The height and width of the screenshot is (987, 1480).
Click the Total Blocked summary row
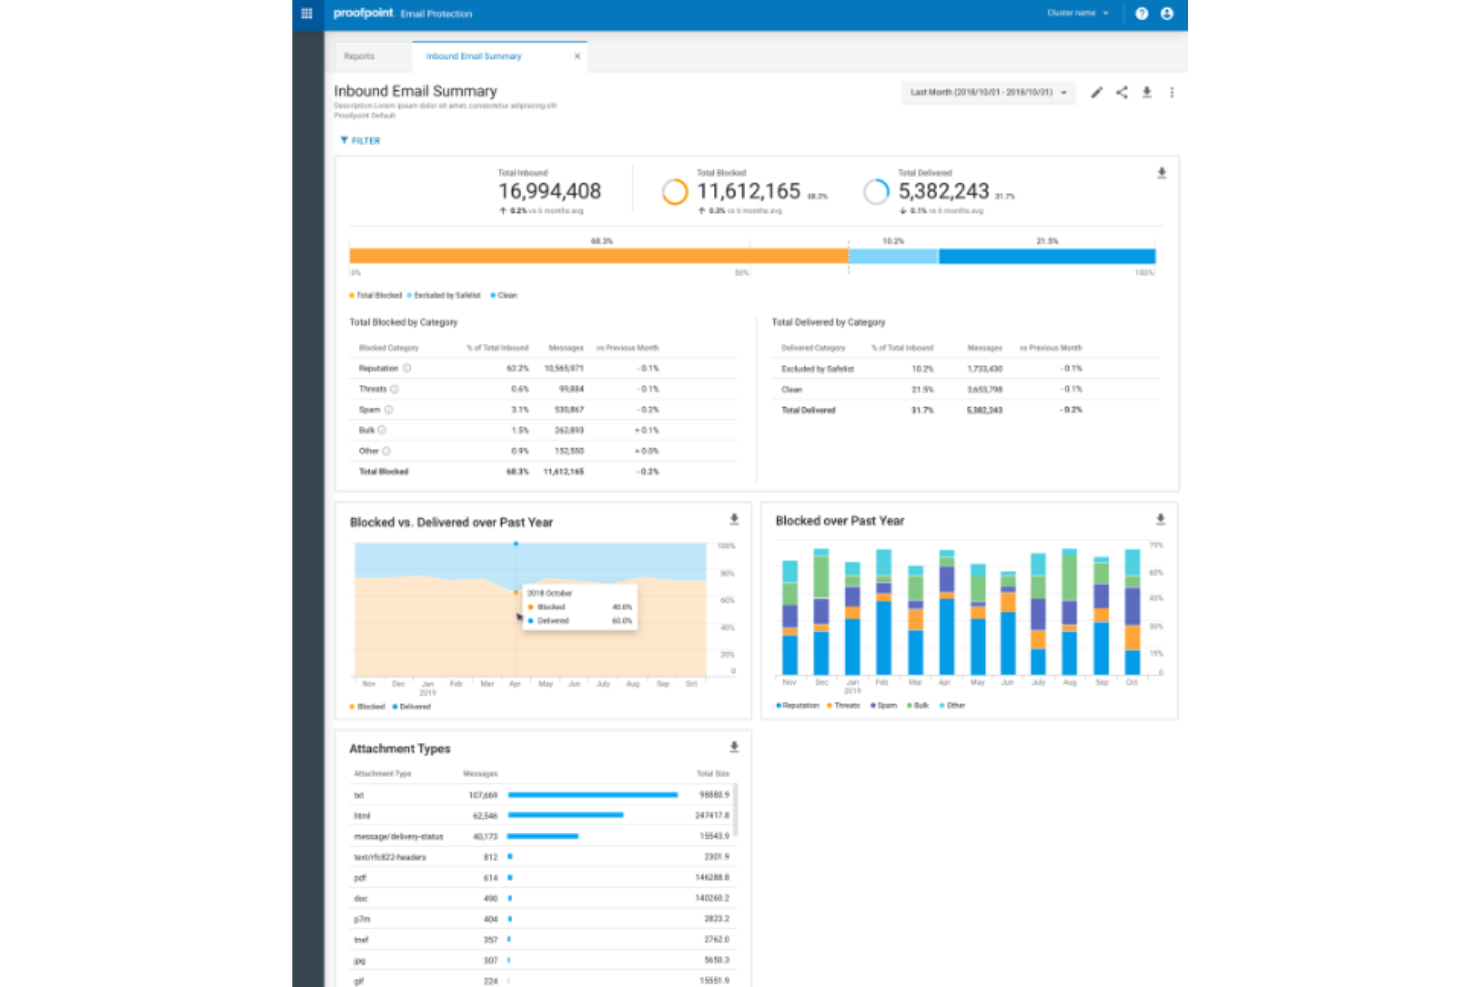543,471
